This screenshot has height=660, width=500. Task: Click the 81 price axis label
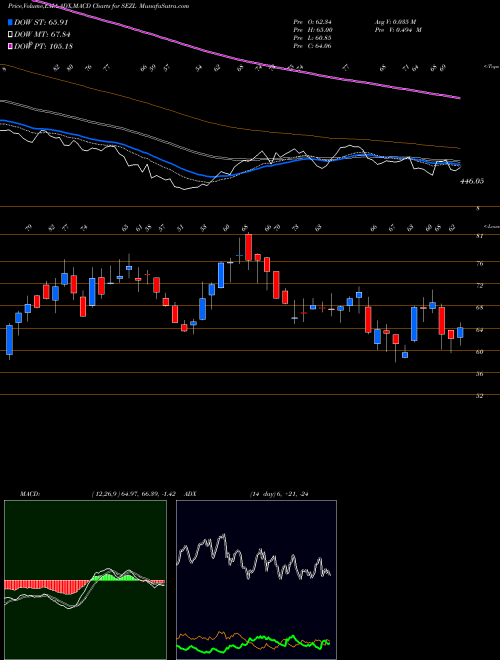pos(479,237)
